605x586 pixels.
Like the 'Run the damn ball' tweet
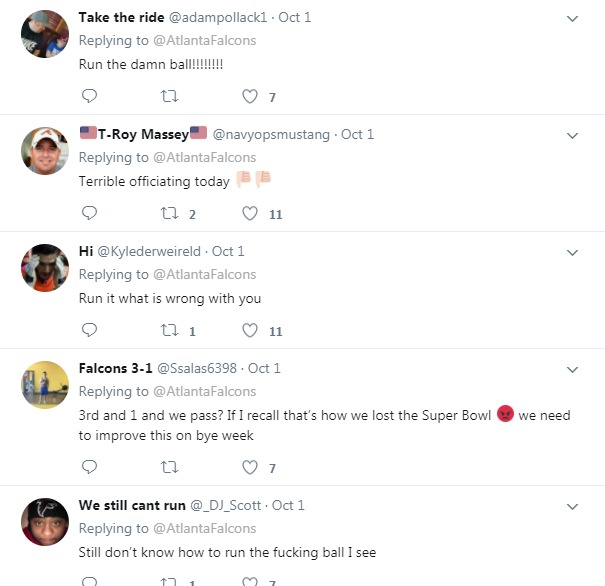coord(250,96)
